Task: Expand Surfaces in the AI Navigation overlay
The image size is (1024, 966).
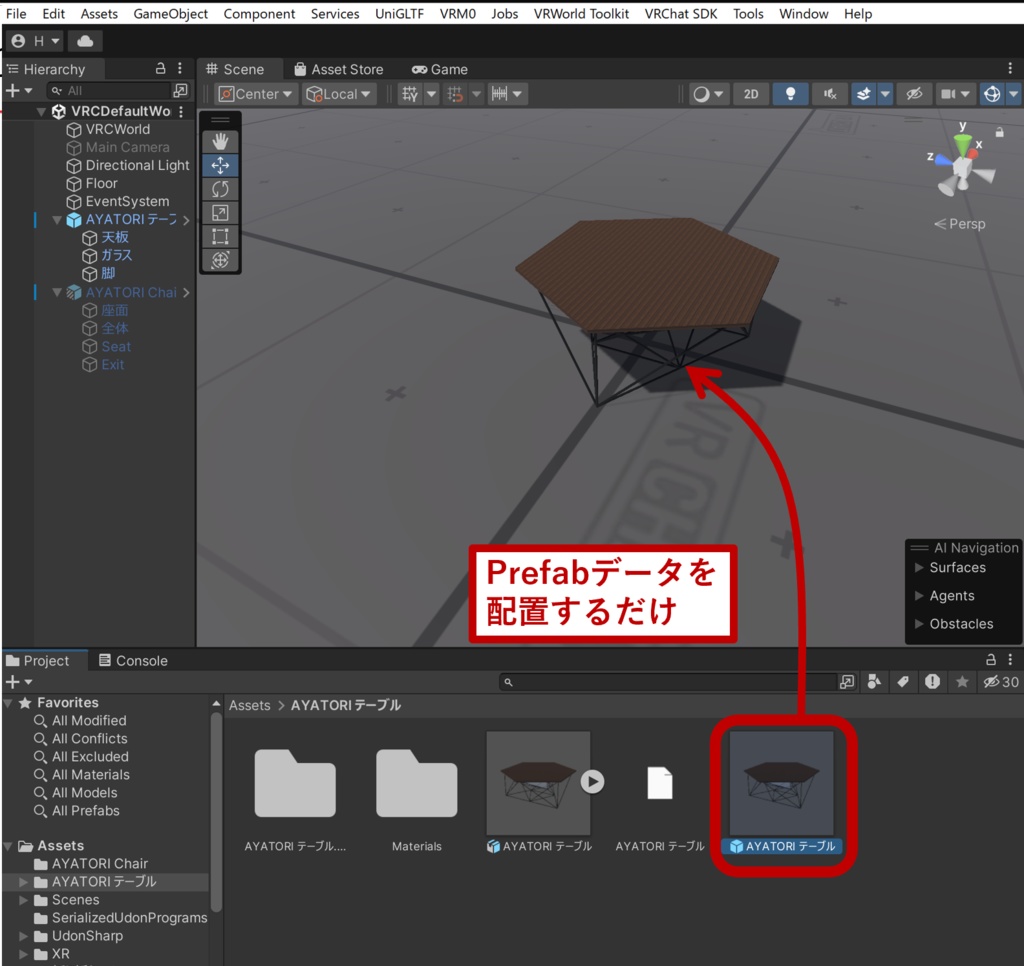Action: point(920,567)
